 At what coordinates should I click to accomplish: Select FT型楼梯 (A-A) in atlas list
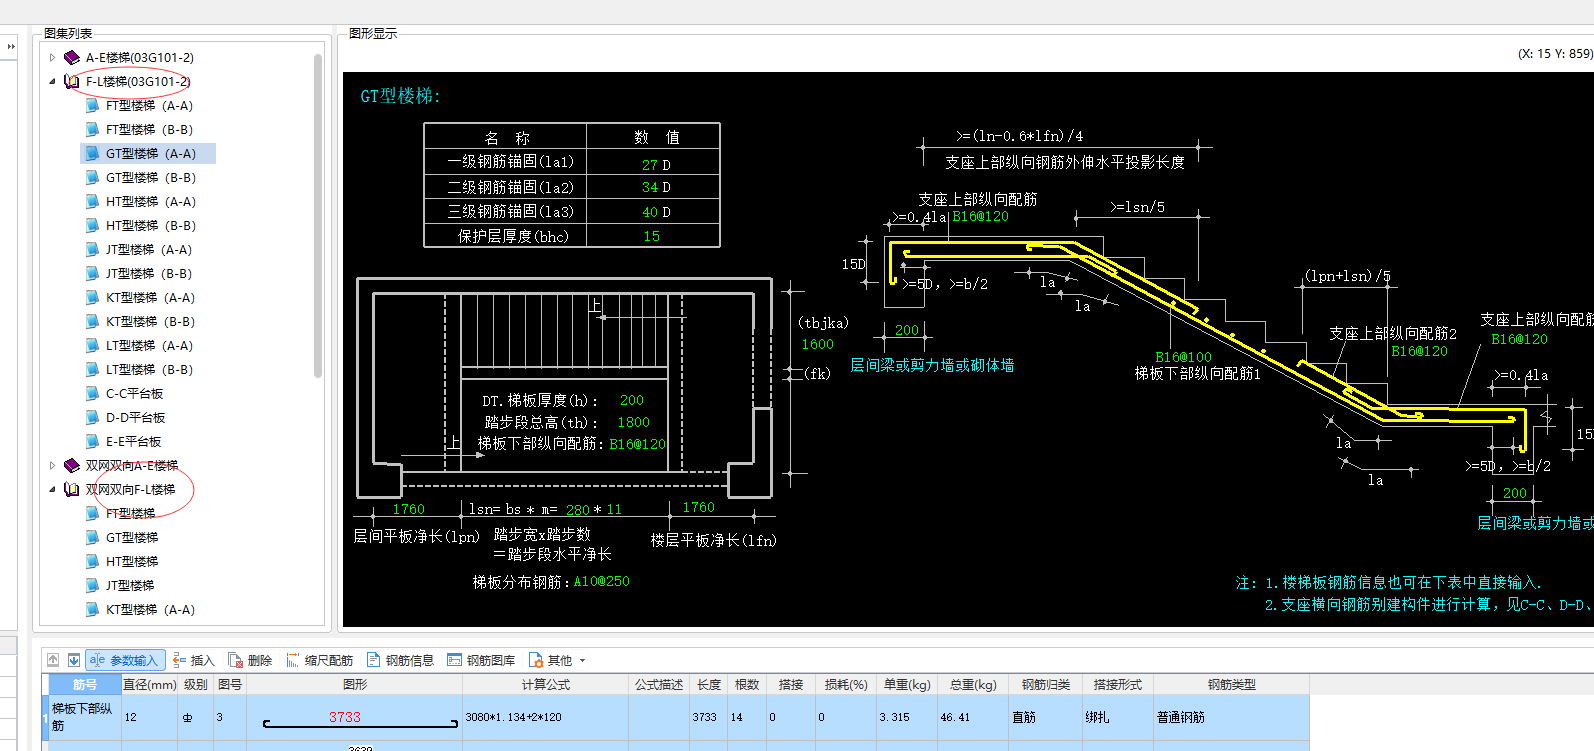[149, 106]
